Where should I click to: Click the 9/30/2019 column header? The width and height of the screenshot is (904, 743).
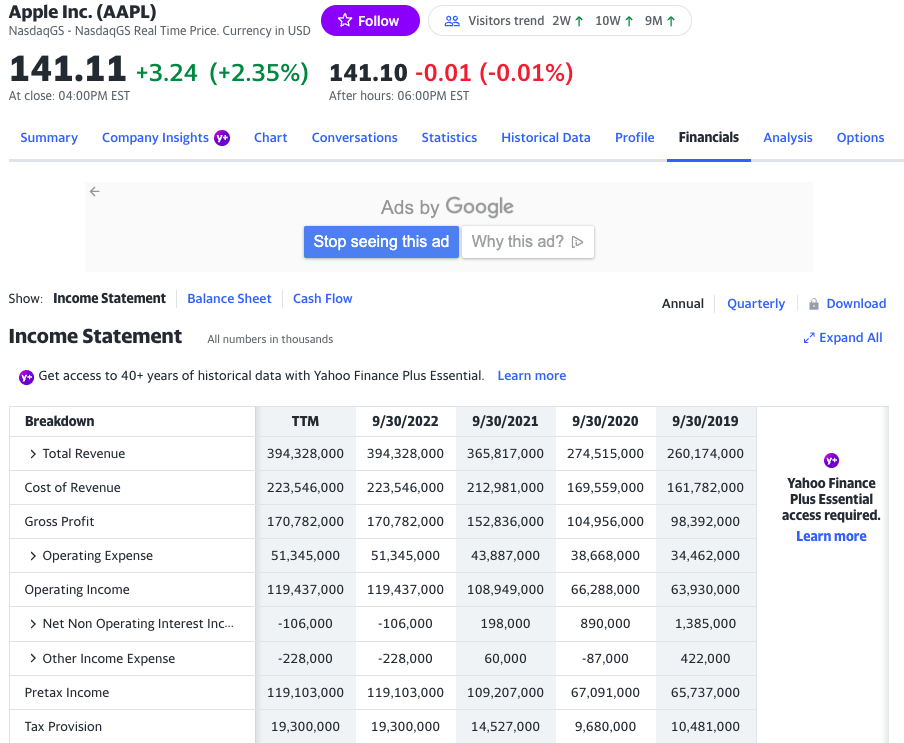pos(705,421)
